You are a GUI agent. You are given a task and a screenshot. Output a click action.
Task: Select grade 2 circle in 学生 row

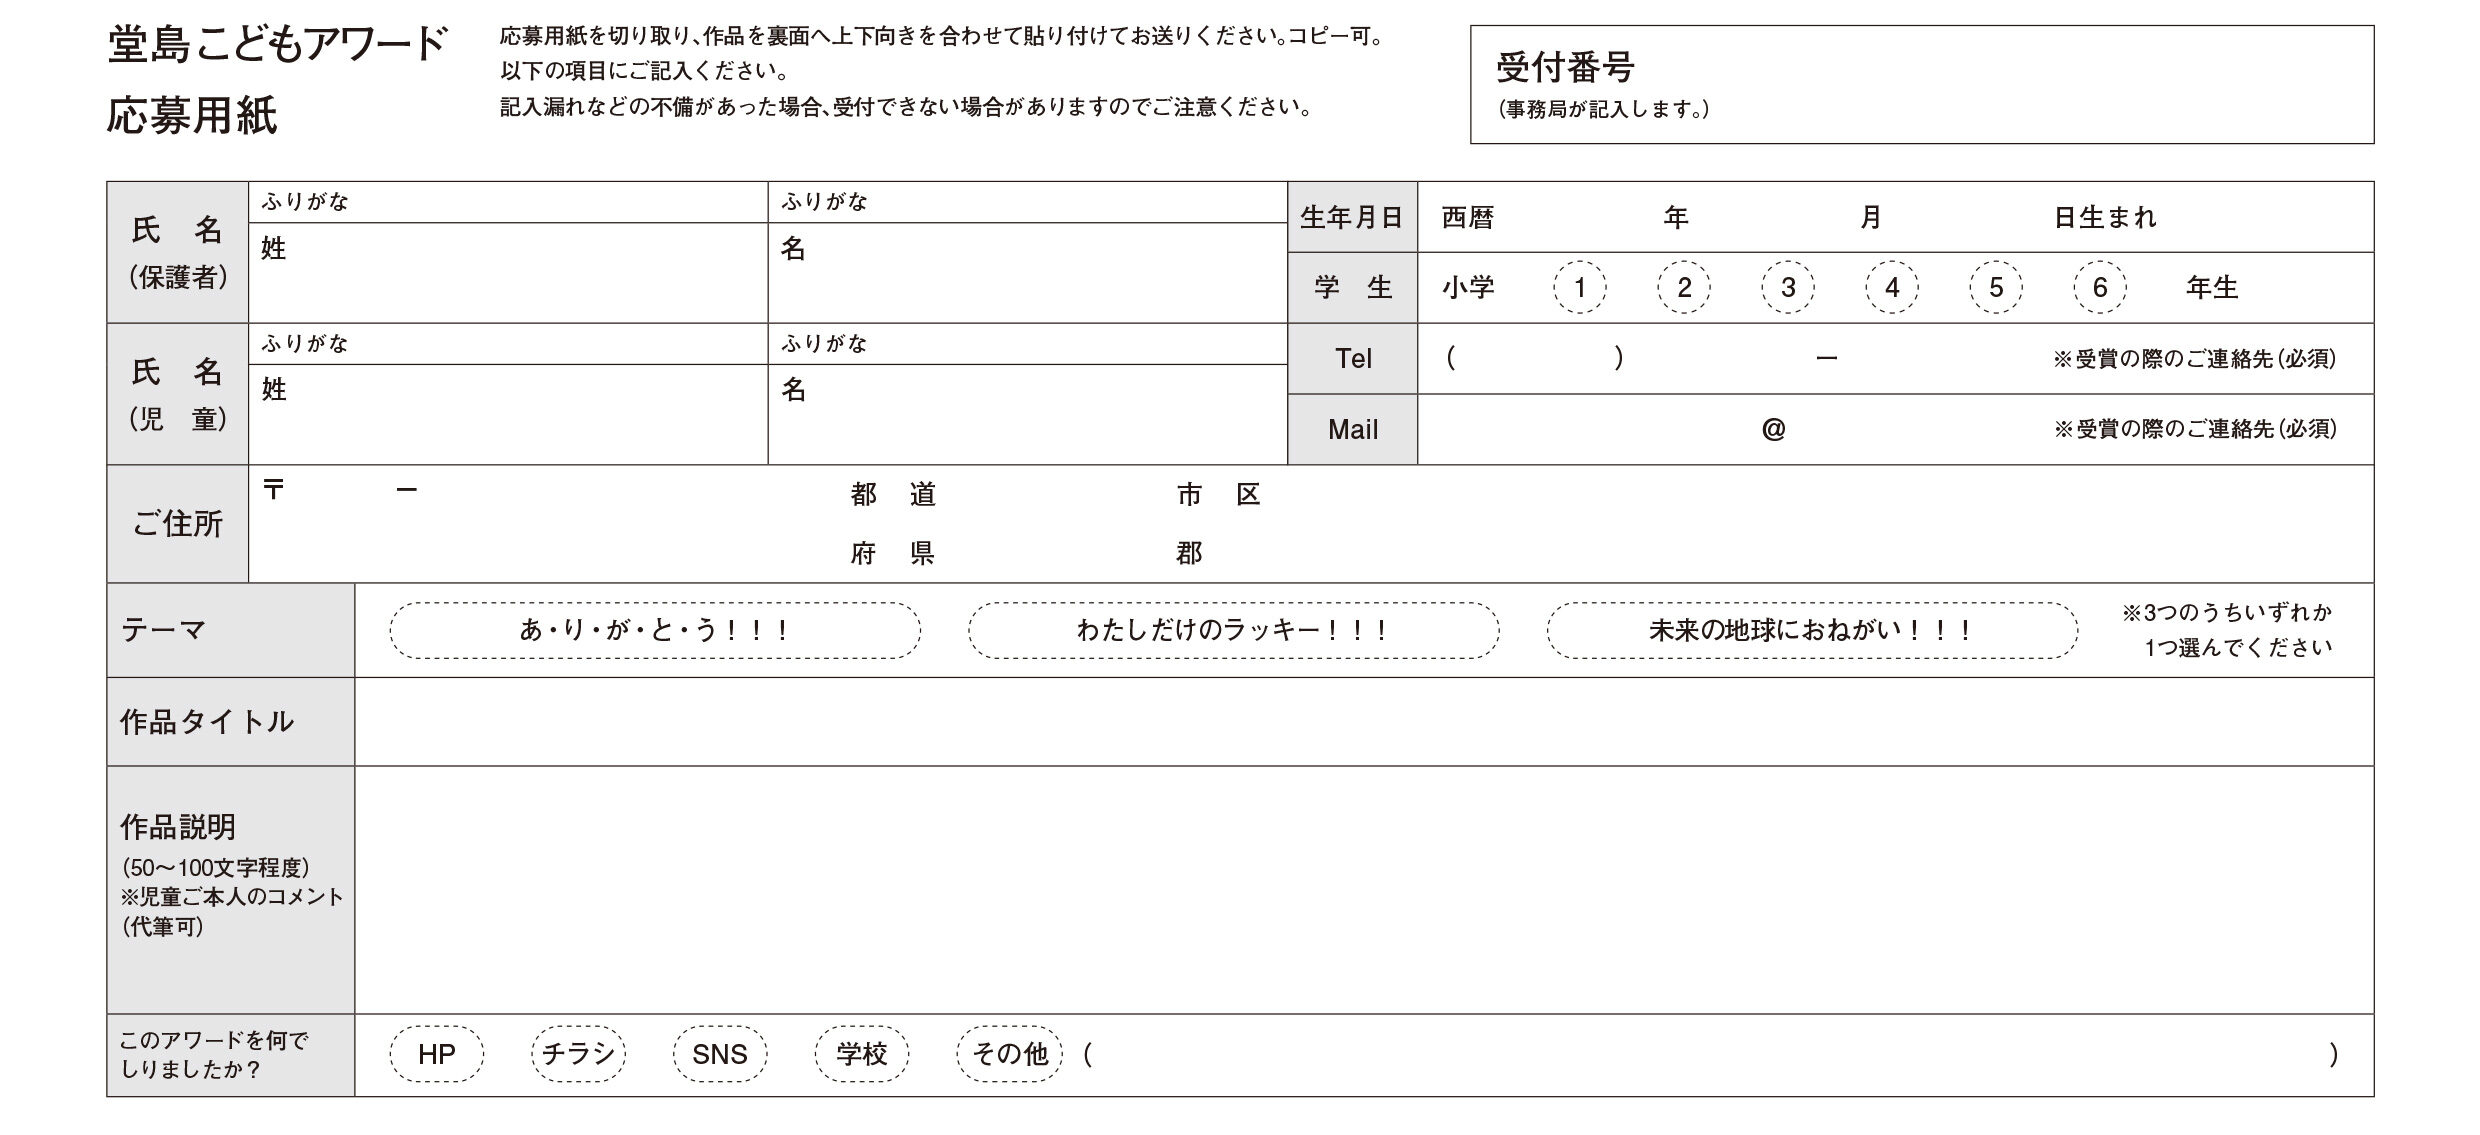click(1684, 287)
